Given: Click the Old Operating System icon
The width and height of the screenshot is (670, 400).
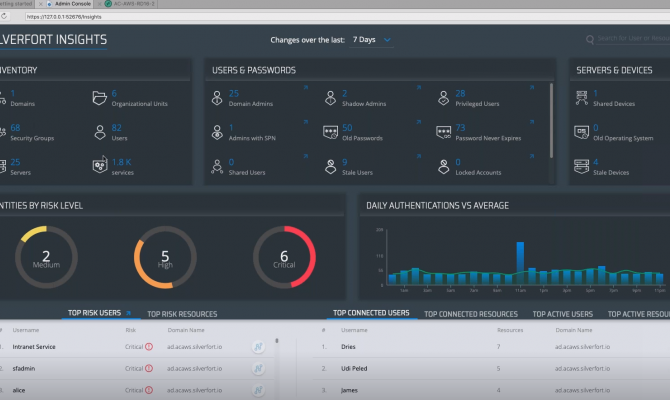Looking at the screenshot, I should coord(582,132).
